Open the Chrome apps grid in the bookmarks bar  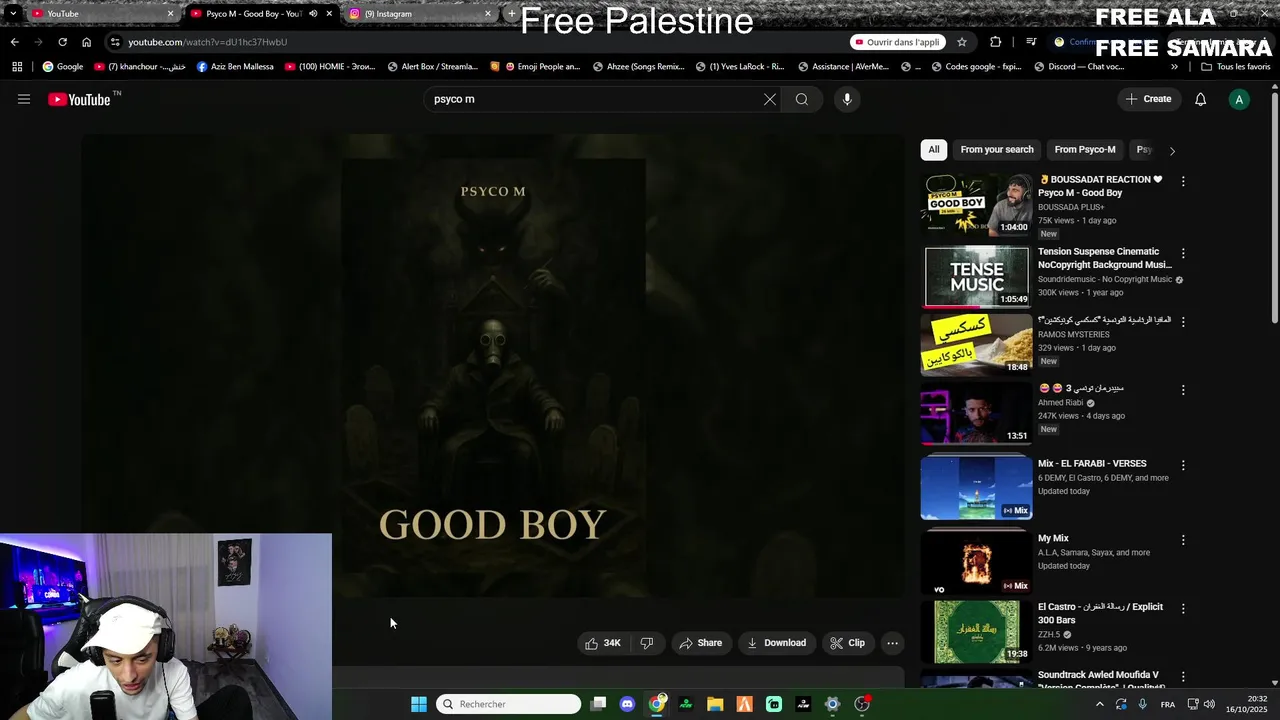(x=17, y=67)
